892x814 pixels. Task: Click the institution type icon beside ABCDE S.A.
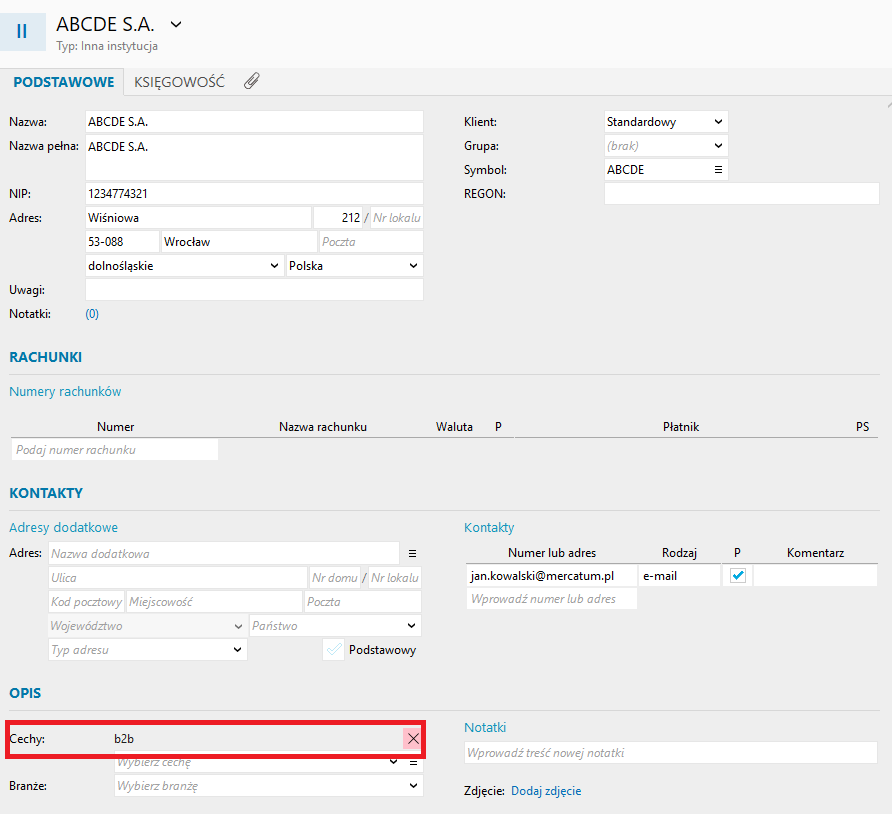coord(22,30)
